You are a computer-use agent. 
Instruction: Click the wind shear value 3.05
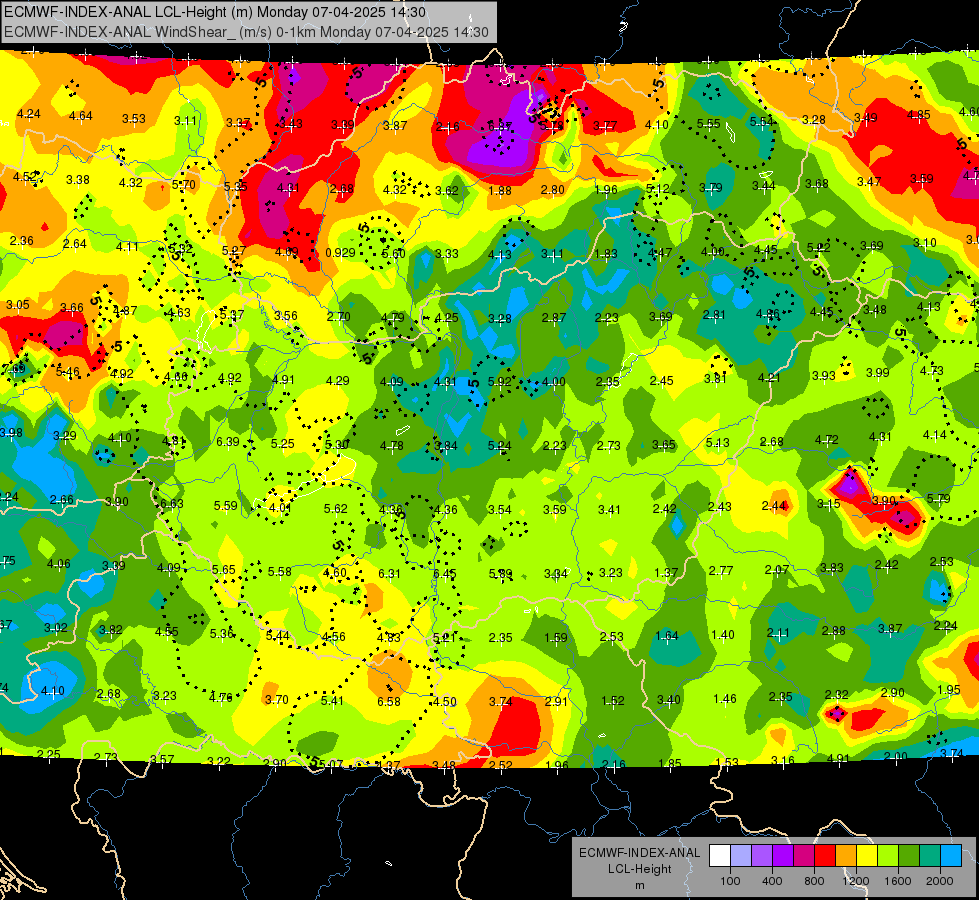[17, 305]
